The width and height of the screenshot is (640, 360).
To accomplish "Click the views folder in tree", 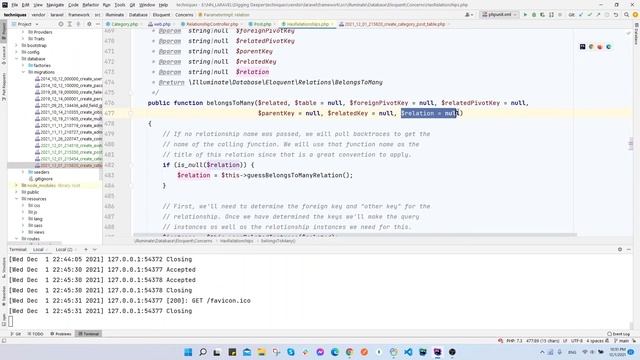I will (x=36, y=232).
